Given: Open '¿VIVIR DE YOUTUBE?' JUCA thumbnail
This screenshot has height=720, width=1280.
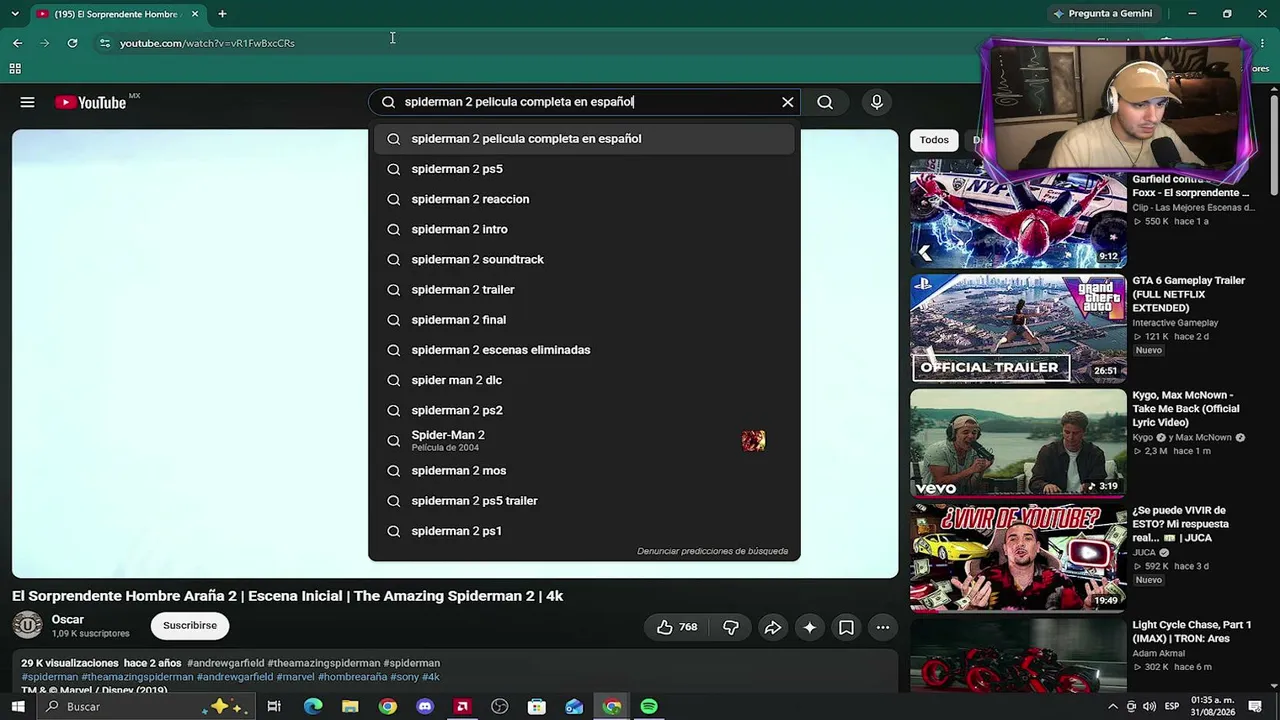Looking at the screenshot, I should (x=1018, y=558).
